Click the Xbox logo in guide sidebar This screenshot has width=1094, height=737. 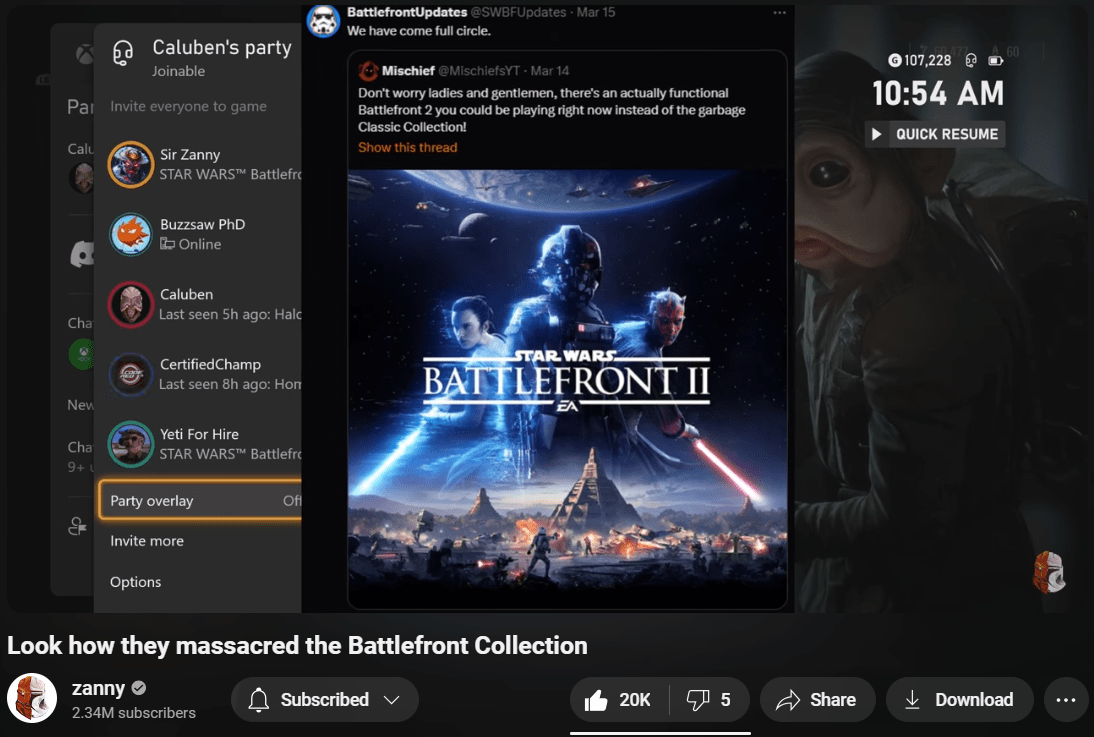pos(85,54)
